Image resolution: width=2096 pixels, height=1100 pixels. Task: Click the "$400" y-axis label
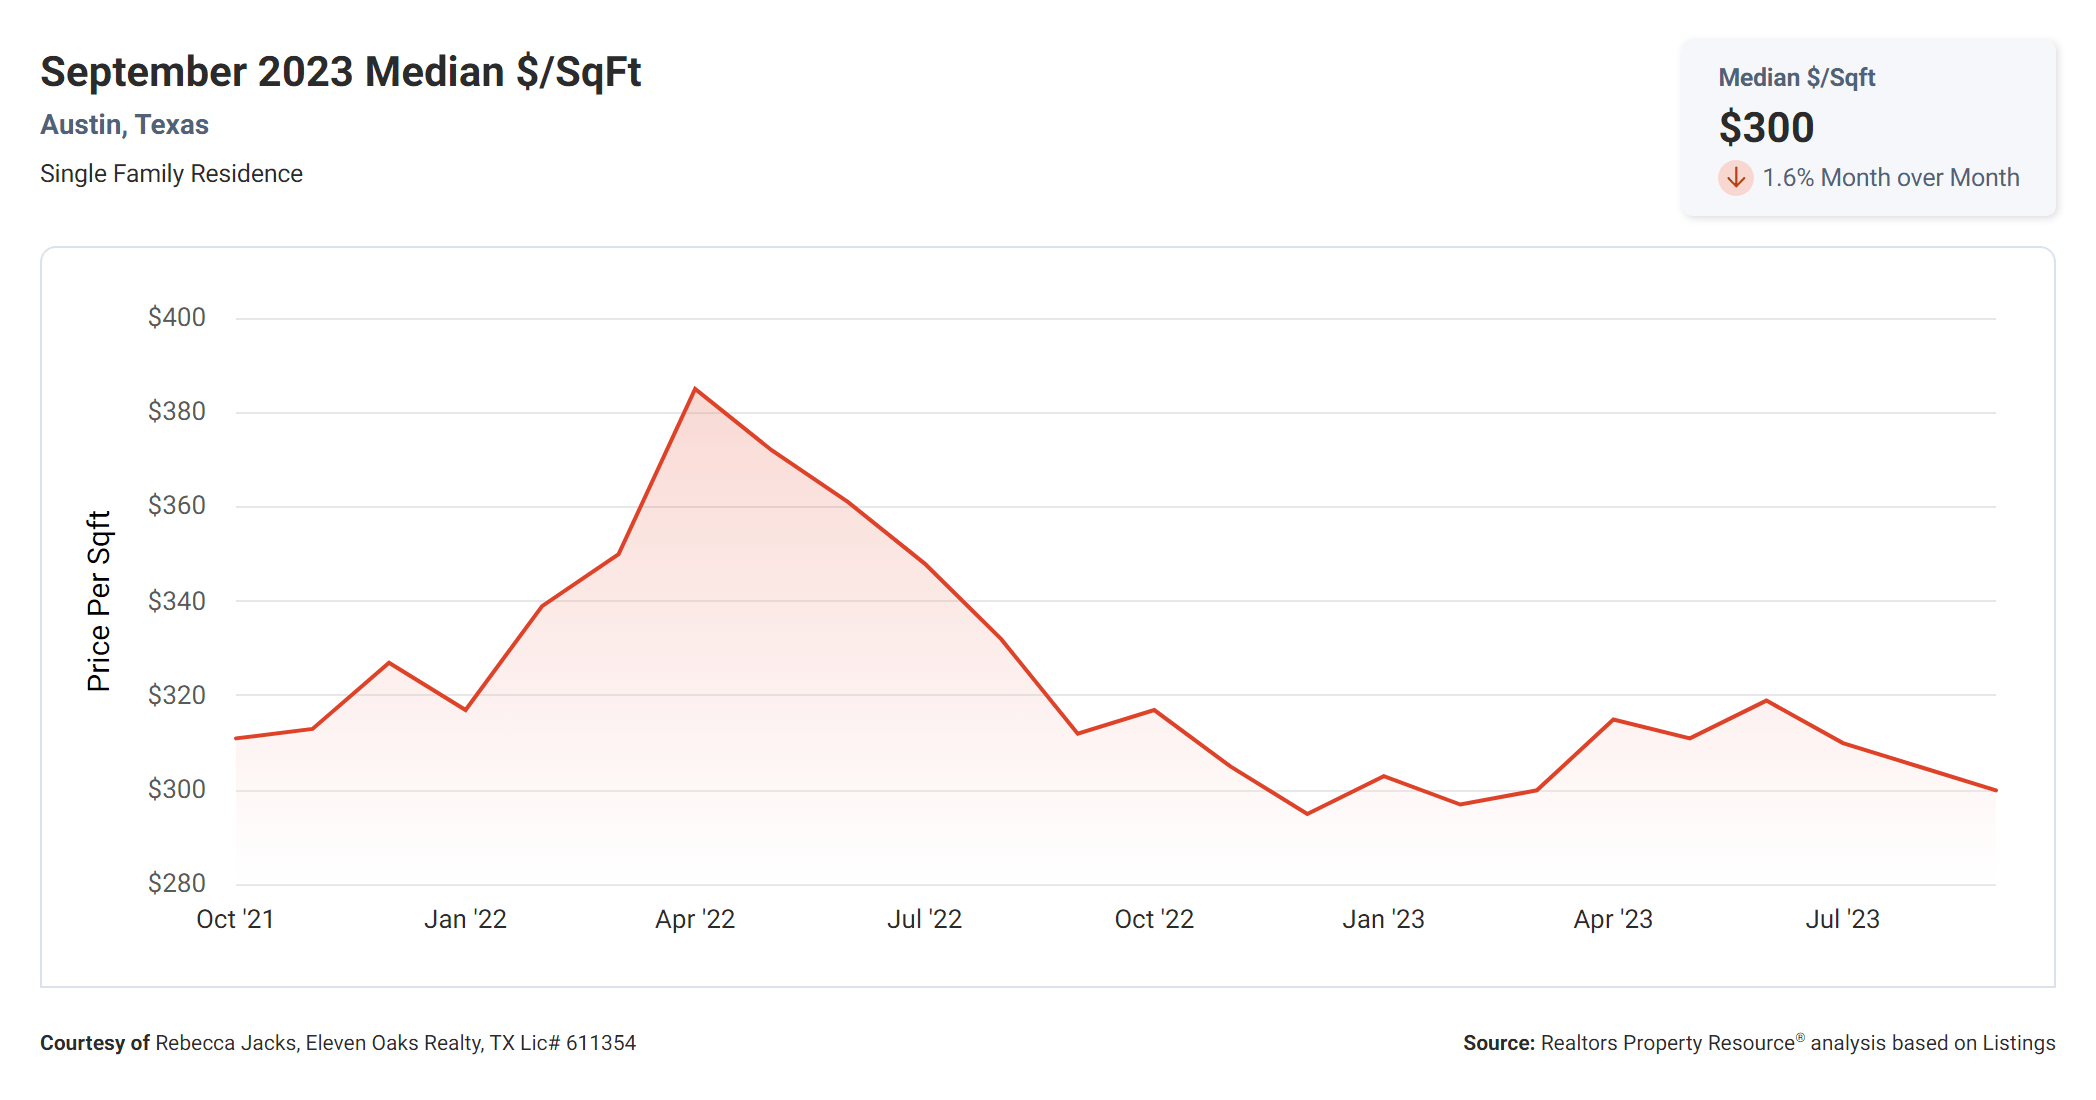pos(177,318)
